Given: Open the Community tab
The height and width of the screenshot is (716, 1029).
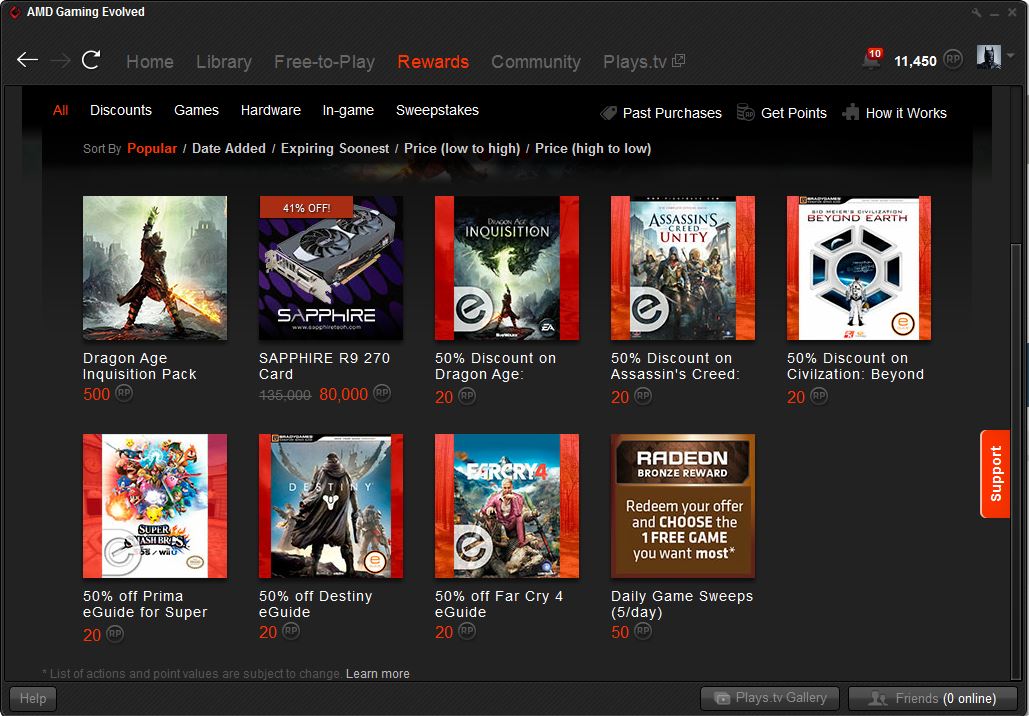Looking at the screenshot, I should pos(535,62).
